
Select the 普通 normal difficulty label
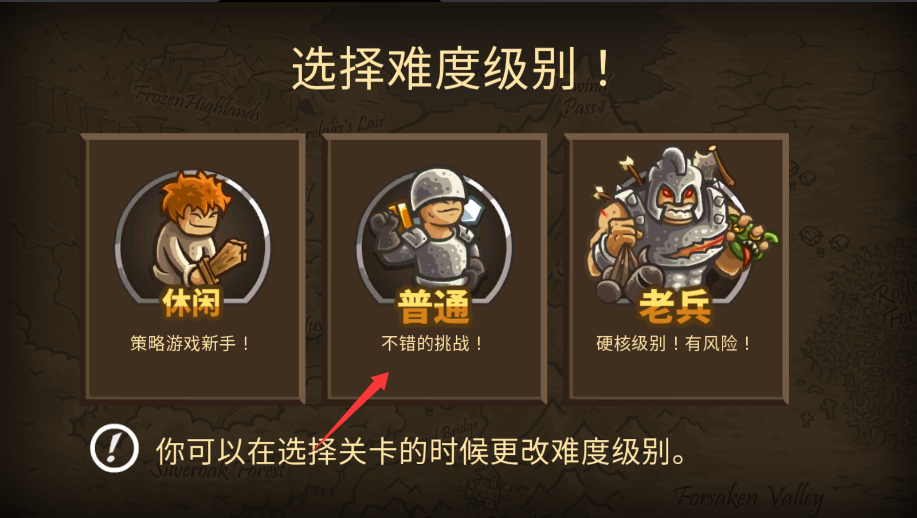coord(434,306)
